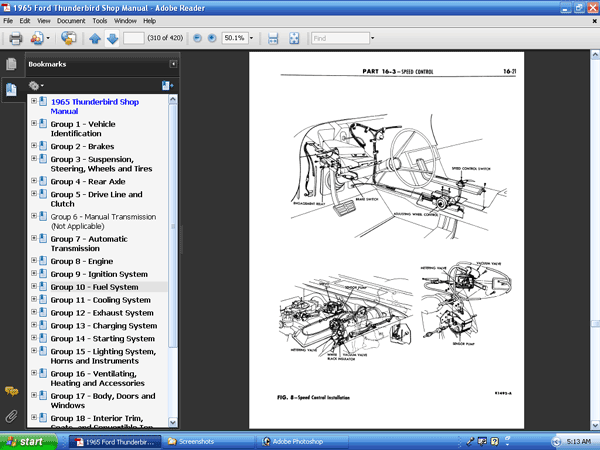This screenshot has width=600, height=450.
Task: Click the help question-mark tray icon
Action: point(494,442)
